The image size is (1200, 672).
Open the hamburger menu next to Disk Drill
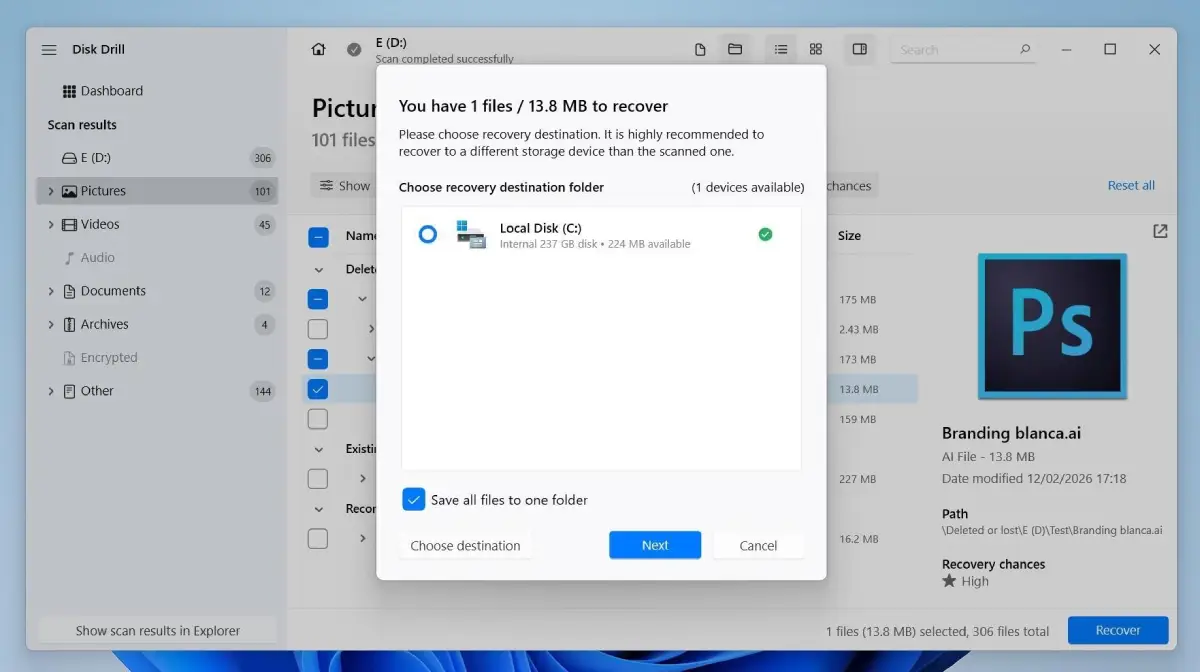(49, 50)
